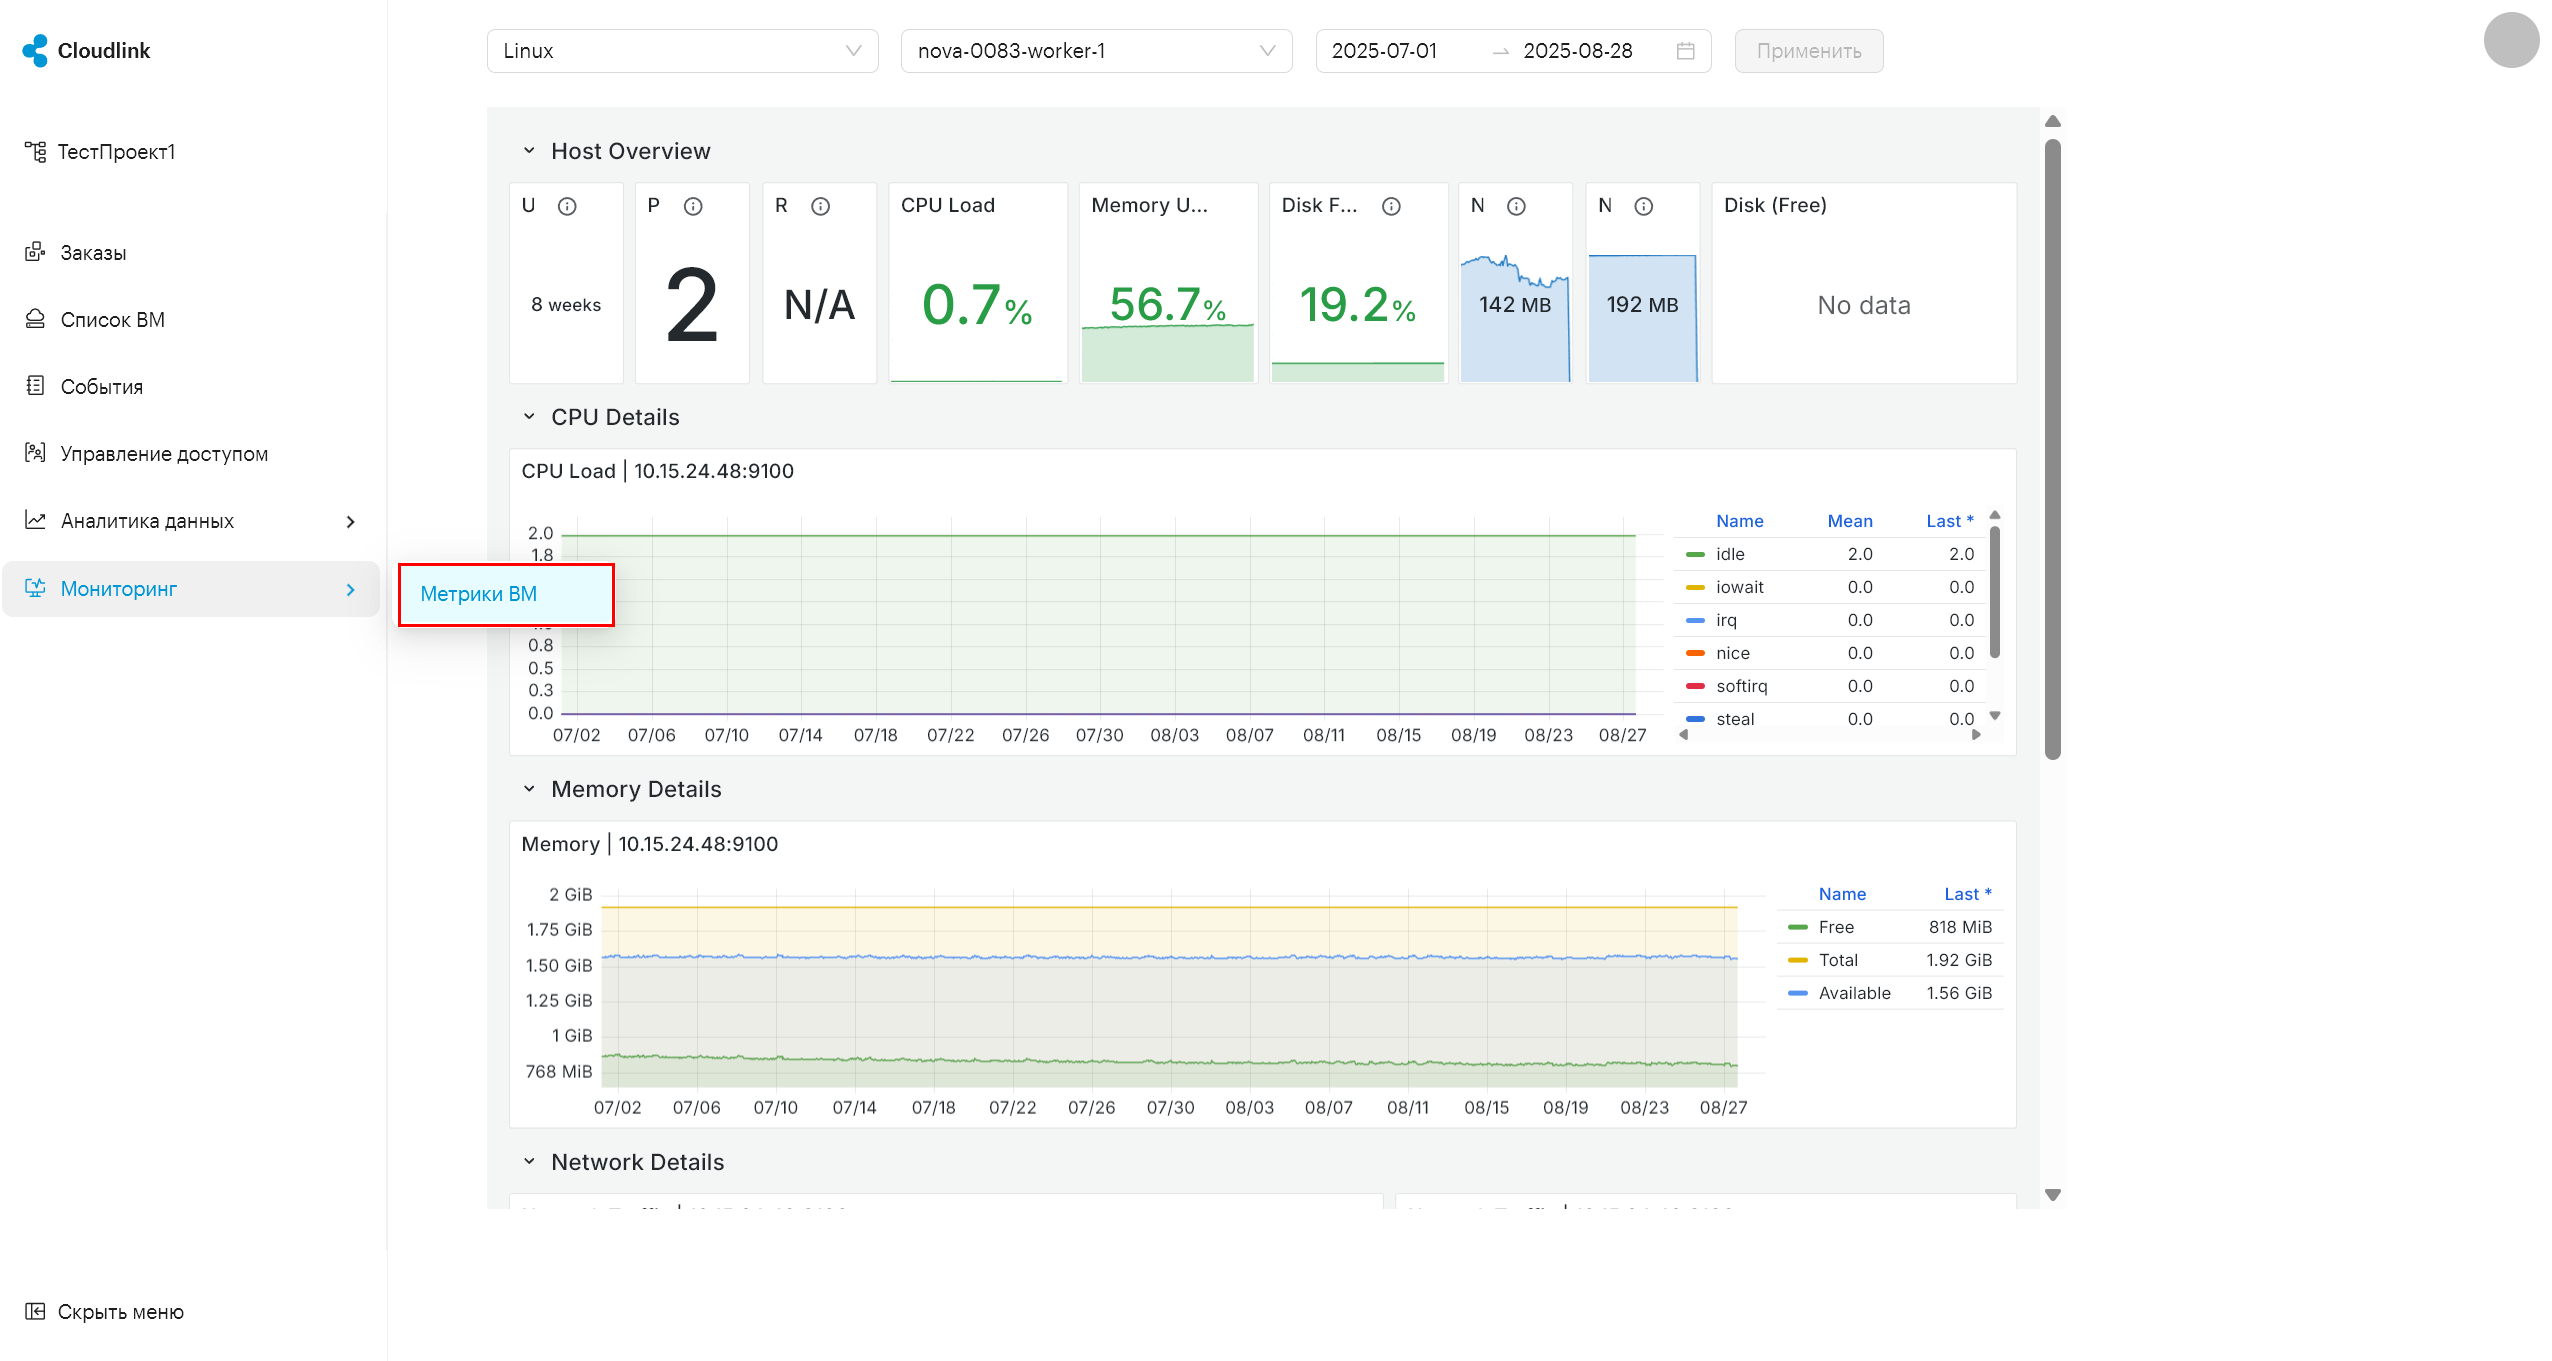Open the user avatar circle

click(2511, 40)
